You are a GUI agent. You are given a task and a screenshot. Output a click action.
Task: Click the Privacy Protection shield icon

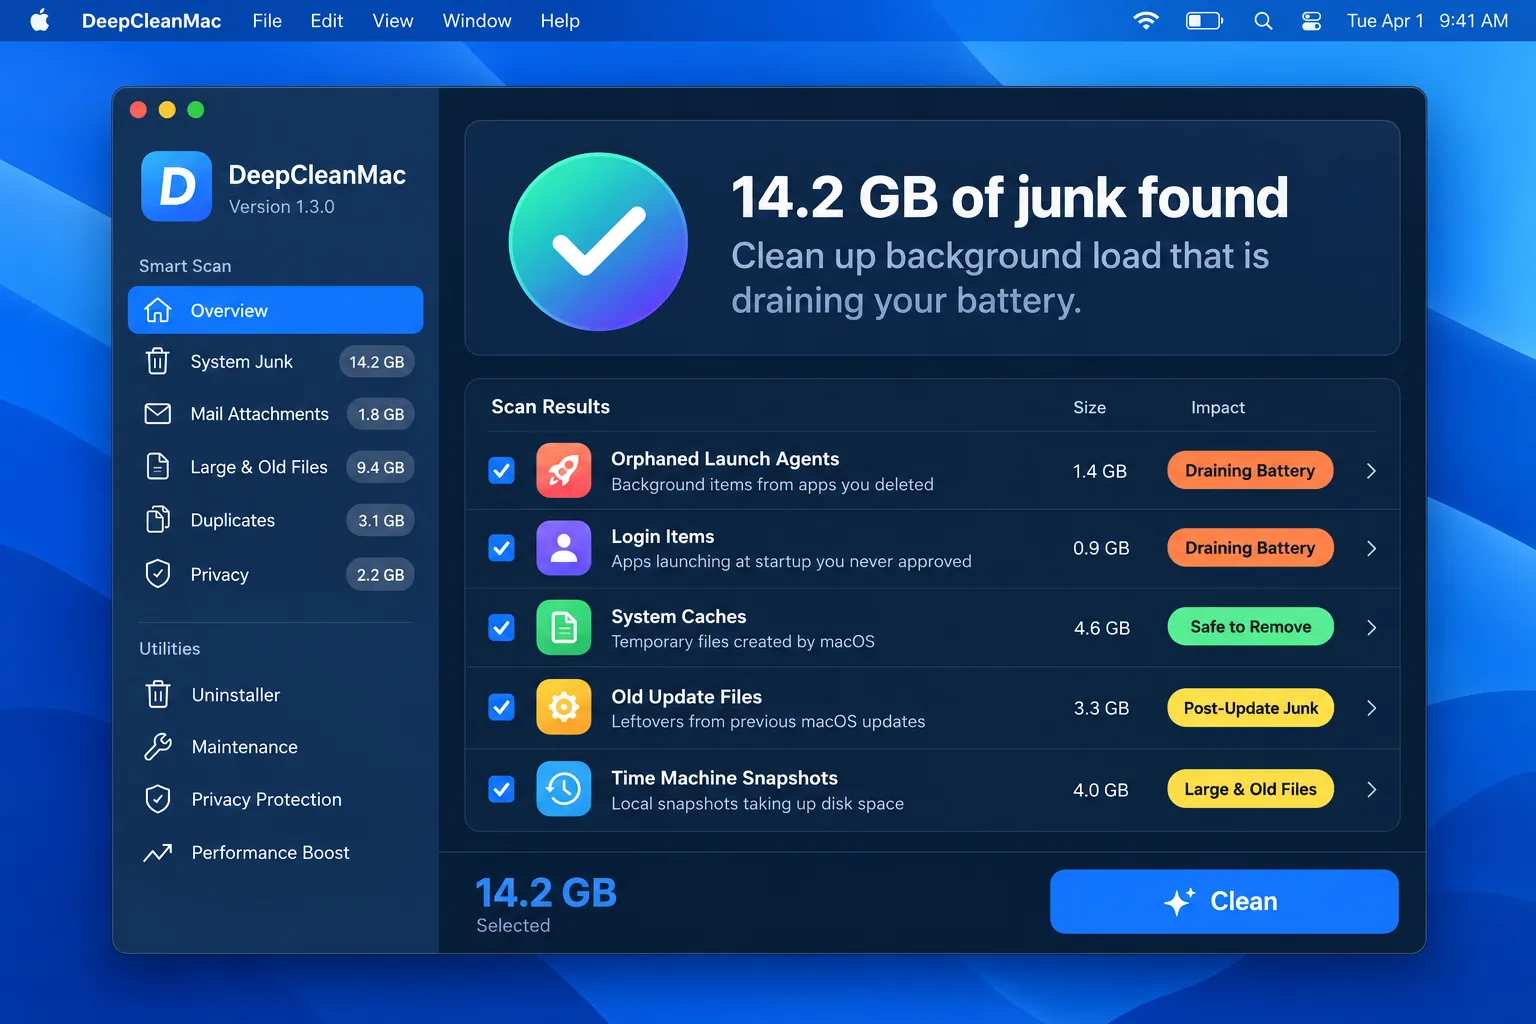tap(158, 799)
